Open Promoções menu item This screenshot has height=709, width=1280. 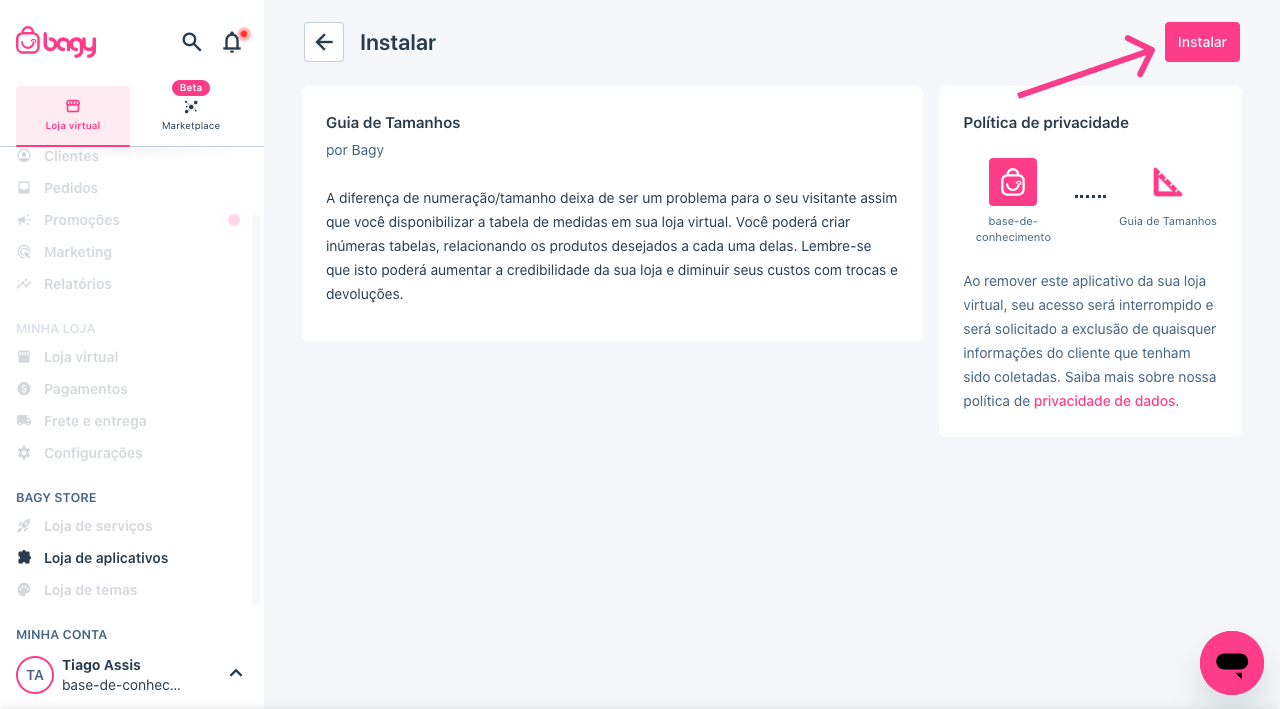82,220
